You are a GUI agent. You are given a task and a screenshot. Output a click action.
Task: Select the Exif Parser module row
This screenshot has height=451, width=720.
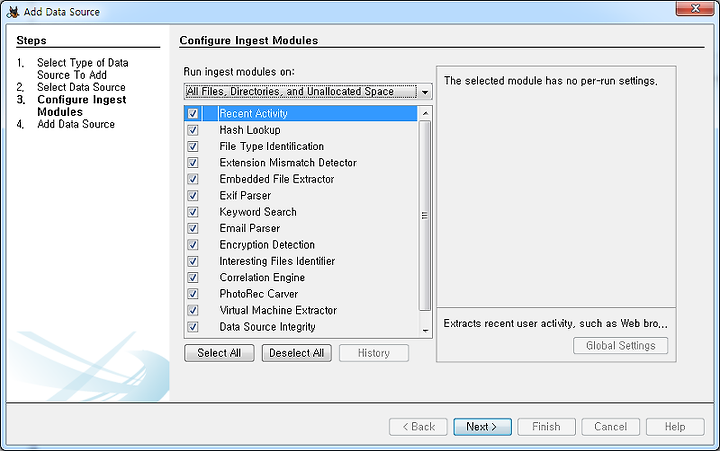click(x=301, y=196)
